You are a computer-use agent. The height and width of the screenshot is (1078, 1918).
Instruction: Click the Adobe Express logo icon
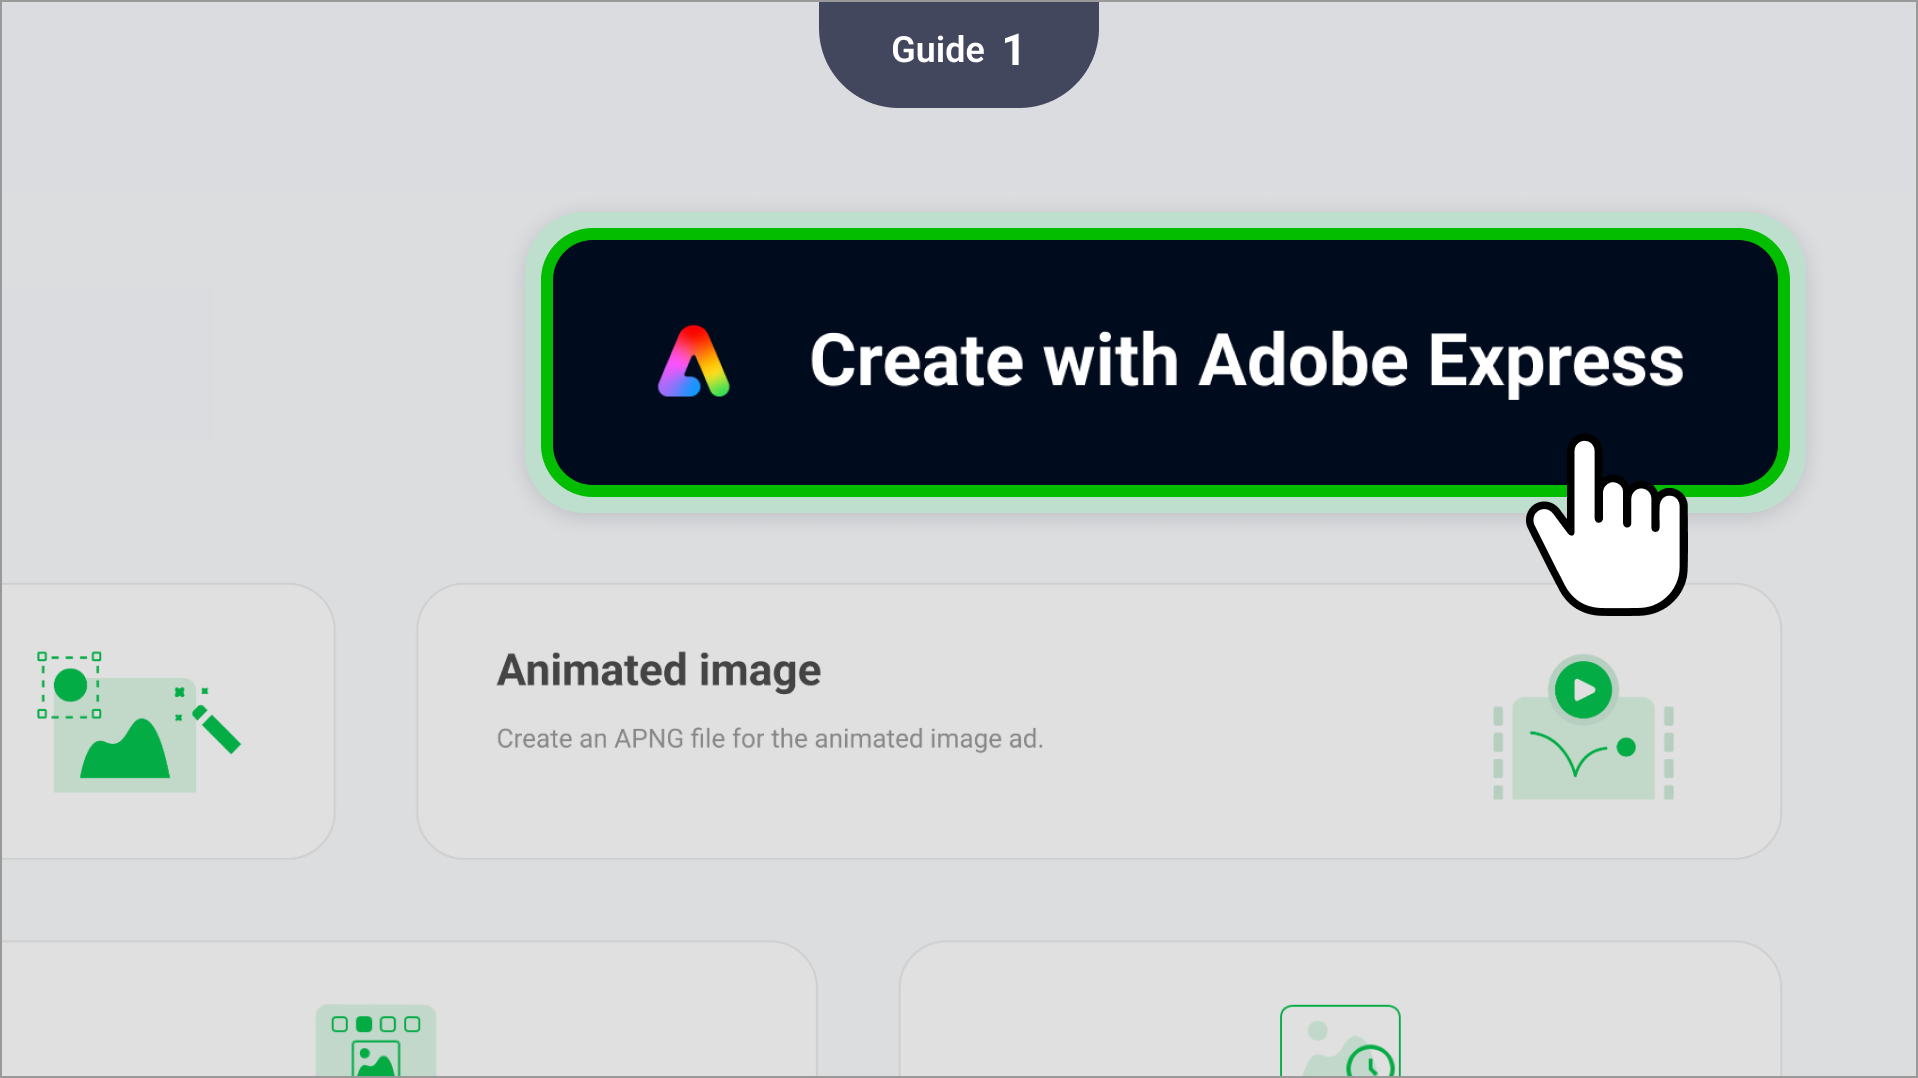click(x=694, y=362)
